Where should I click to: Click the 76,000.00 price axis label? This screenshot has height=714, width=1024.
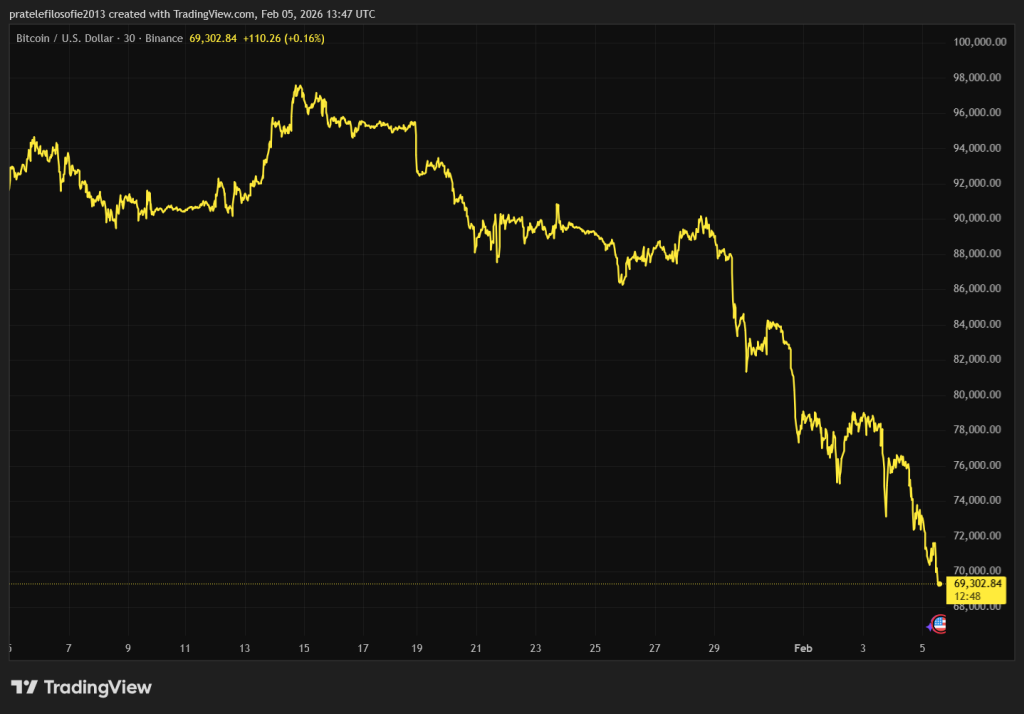977,465
